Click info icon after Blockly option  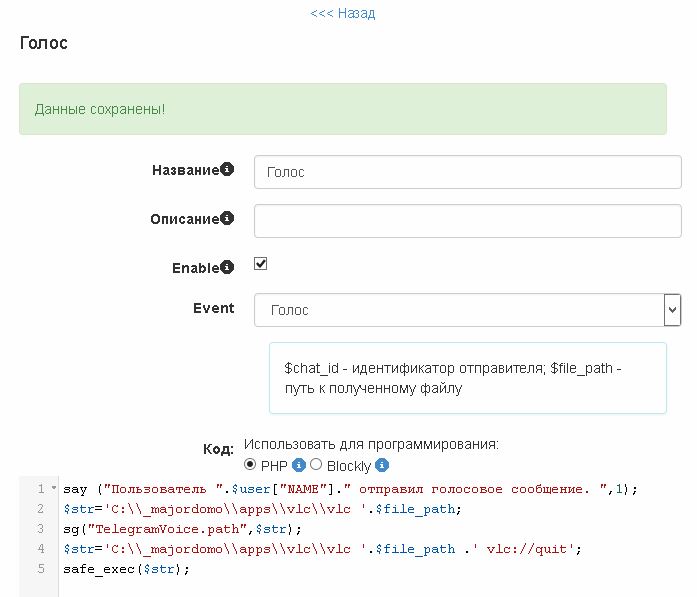382,465
